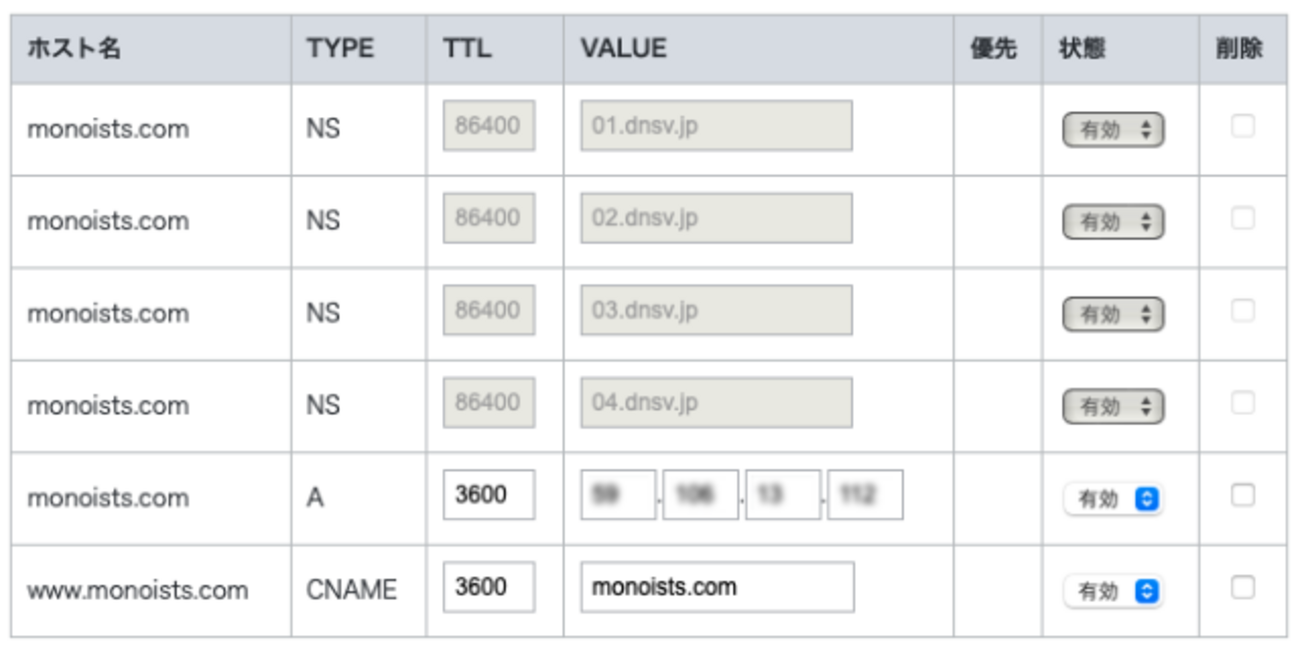1300x646 pixels.
Task: Open status dropdown for 03.dnsv.jp row
Action: 1113,314
